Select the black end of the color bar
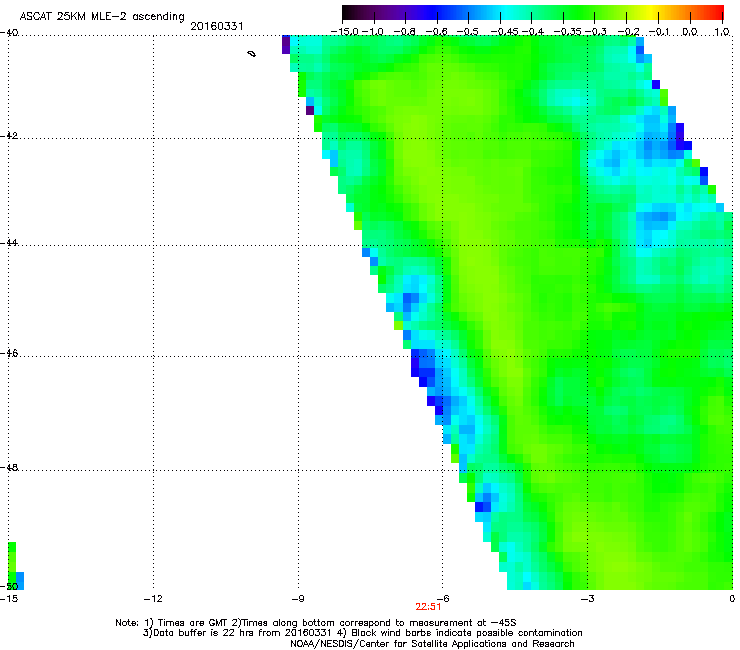 click(x=348, y=13)
